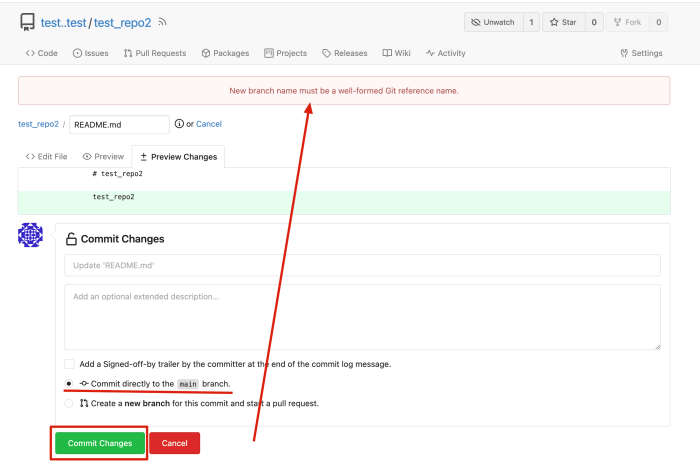Click the Git reference name error message
Screen dimensions: 700x470
pyautogui.click(x=344, y=91)
